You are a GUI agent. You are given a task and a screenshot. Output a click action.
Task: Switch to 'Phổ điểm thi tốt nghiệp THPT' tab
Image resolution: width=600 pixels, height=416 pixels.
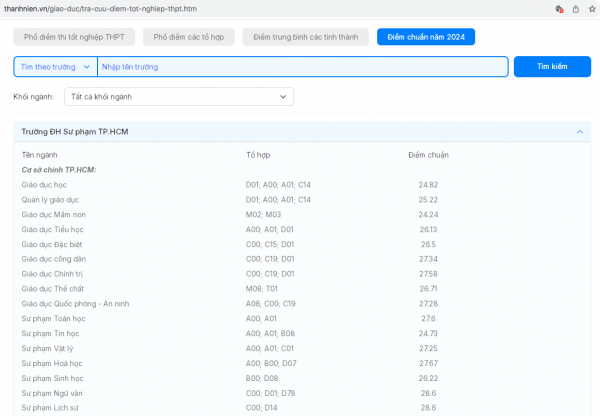pos(74,37)
